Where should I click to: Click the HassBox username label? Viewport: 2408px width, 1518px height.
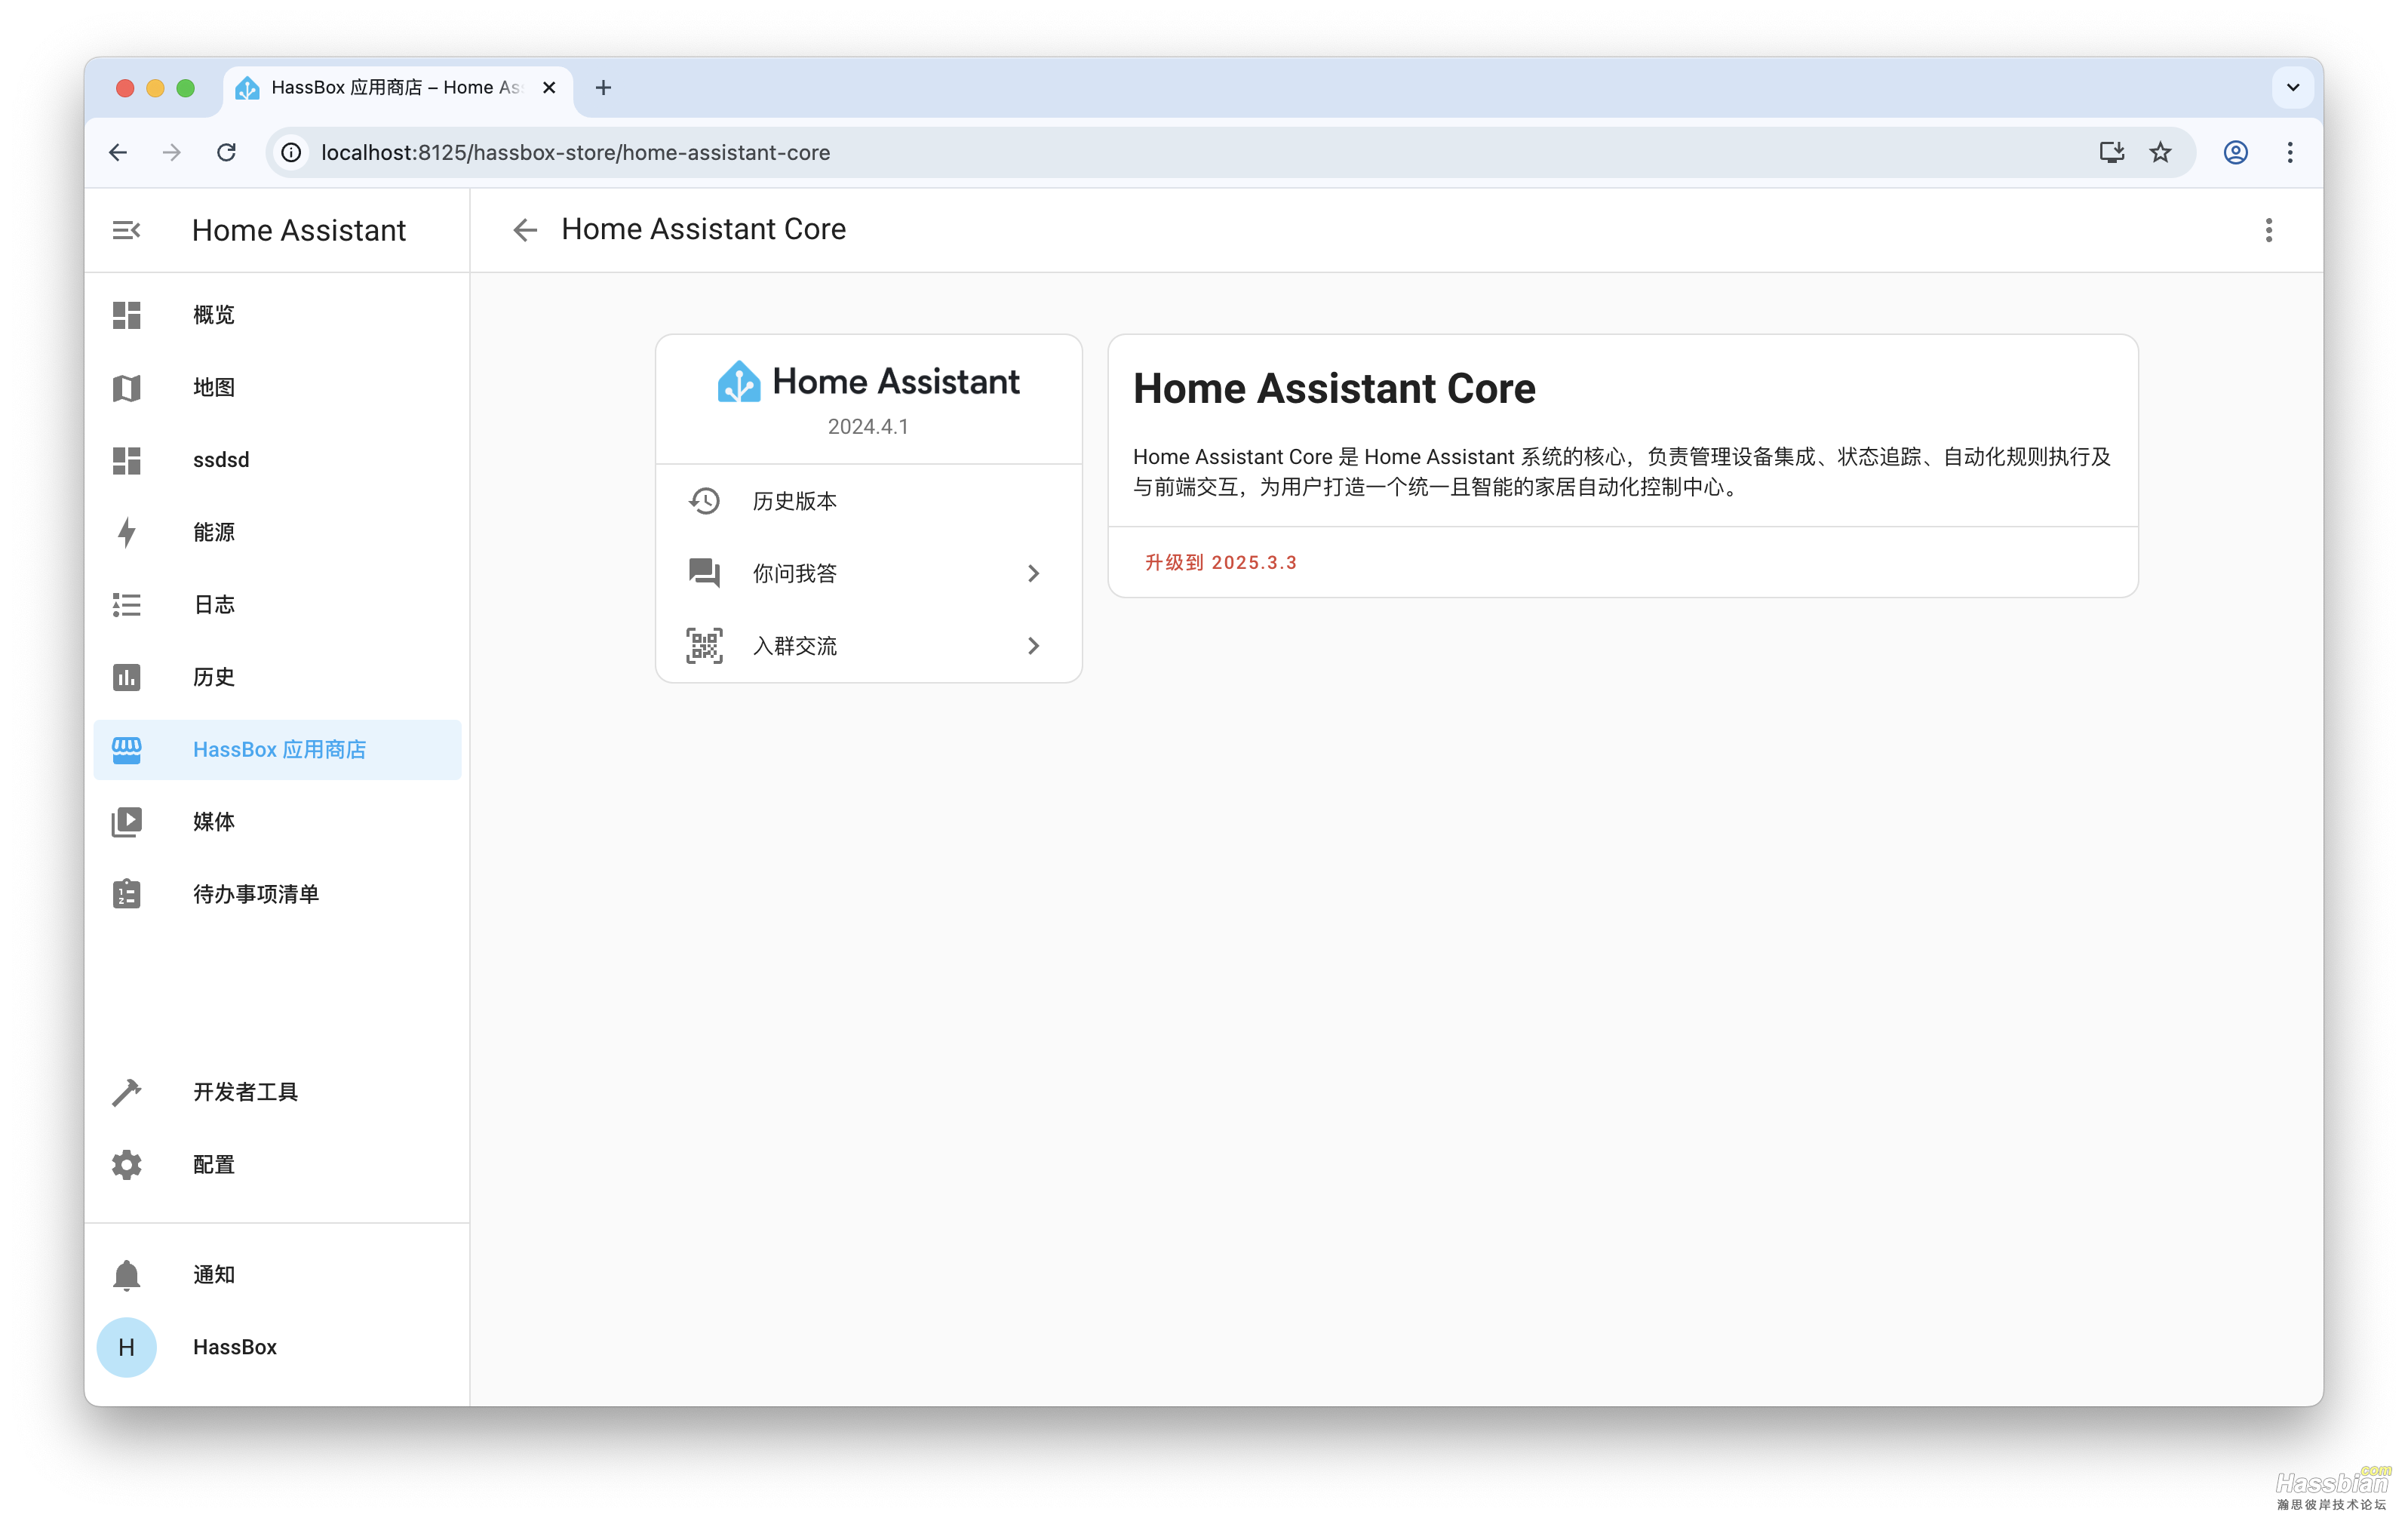click(235, 1347)
